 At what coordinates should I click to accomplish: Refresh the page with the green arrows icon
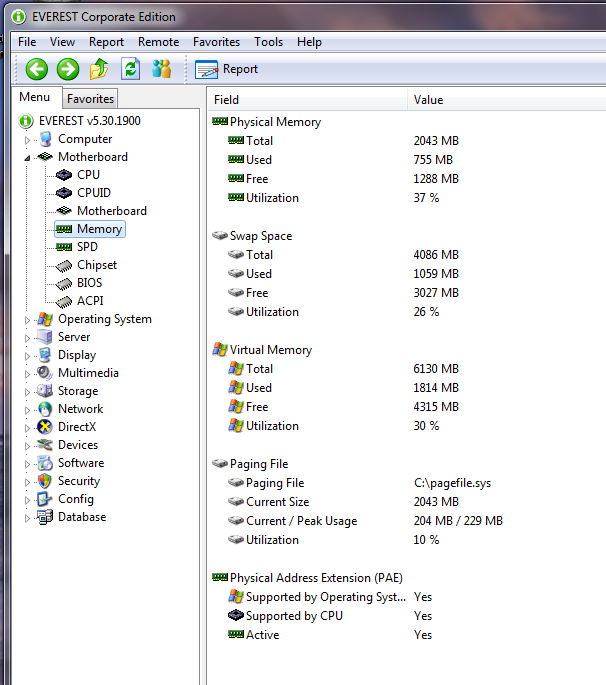tap(131, 69)
